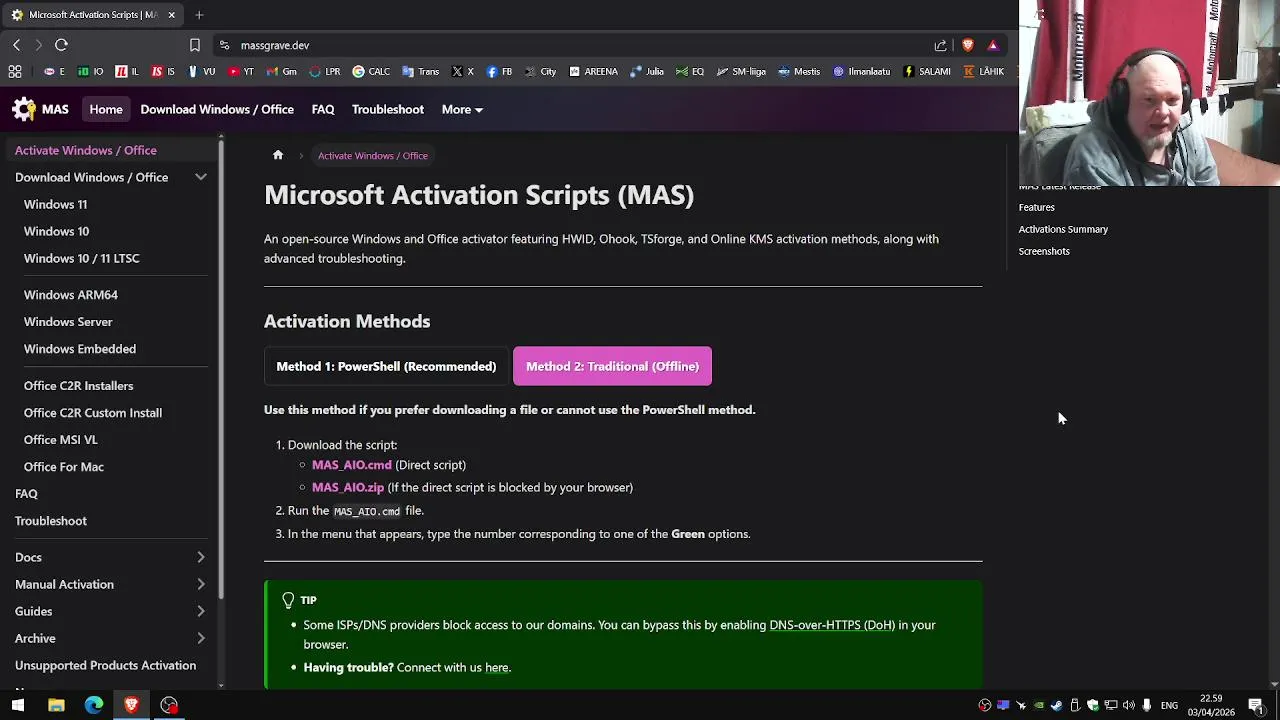
Task: Open Windows 10 in the sidebar
Action: [x=56, y=231]
